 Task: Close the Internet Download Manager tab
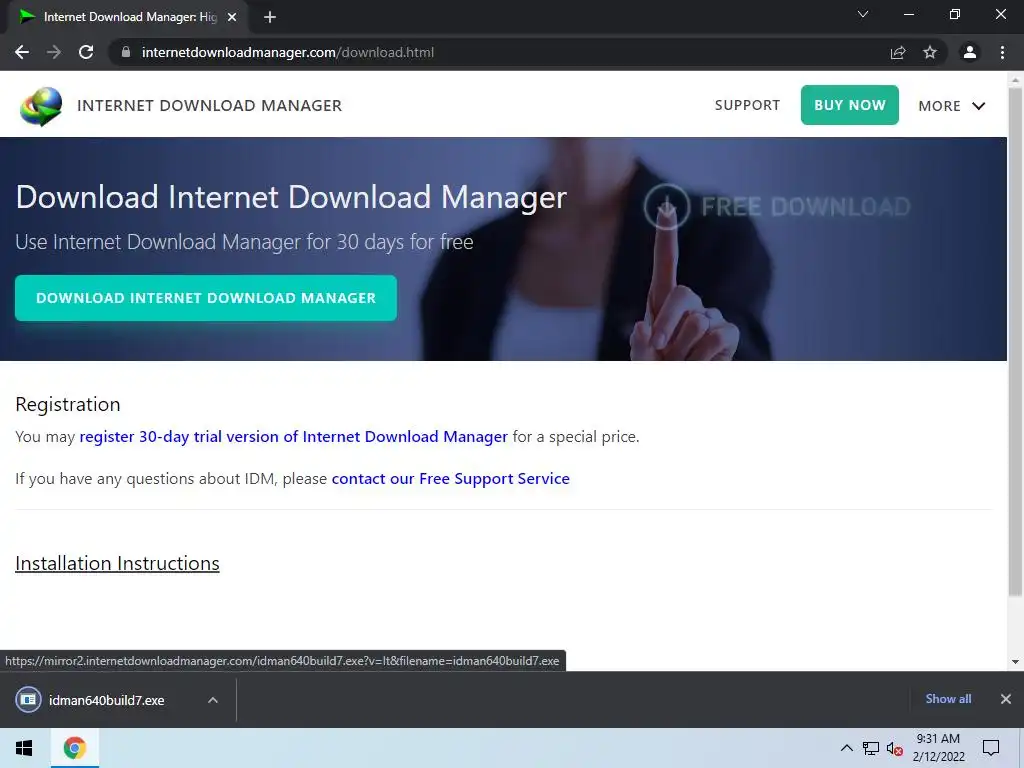[232, 17]
